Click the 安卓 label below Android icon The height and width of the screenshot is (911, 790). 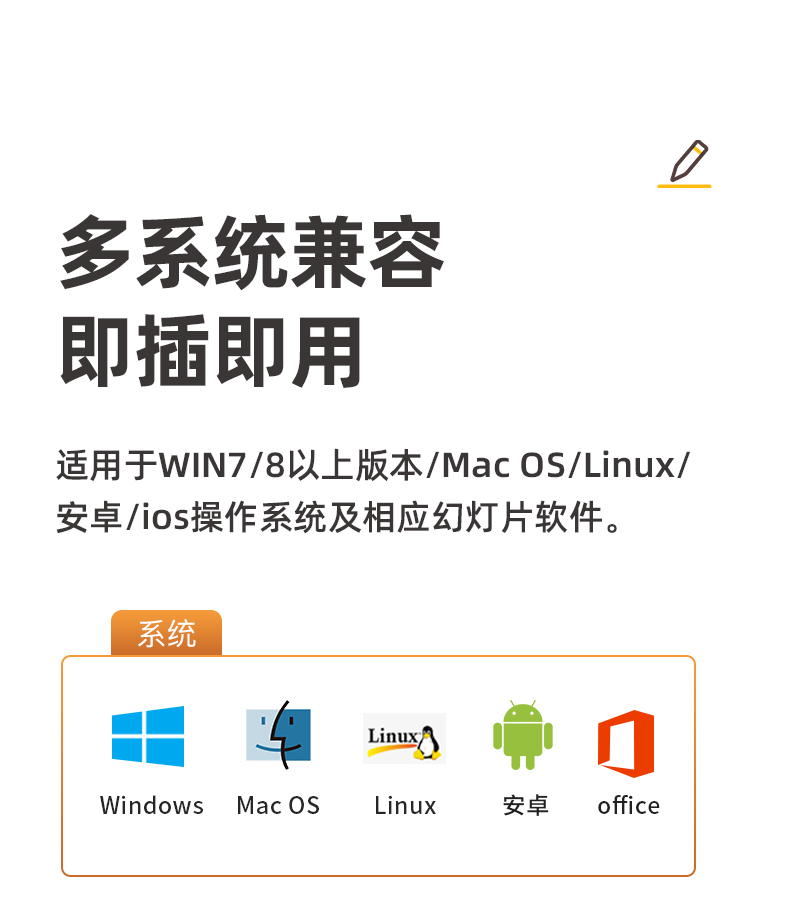pos(525,806)
